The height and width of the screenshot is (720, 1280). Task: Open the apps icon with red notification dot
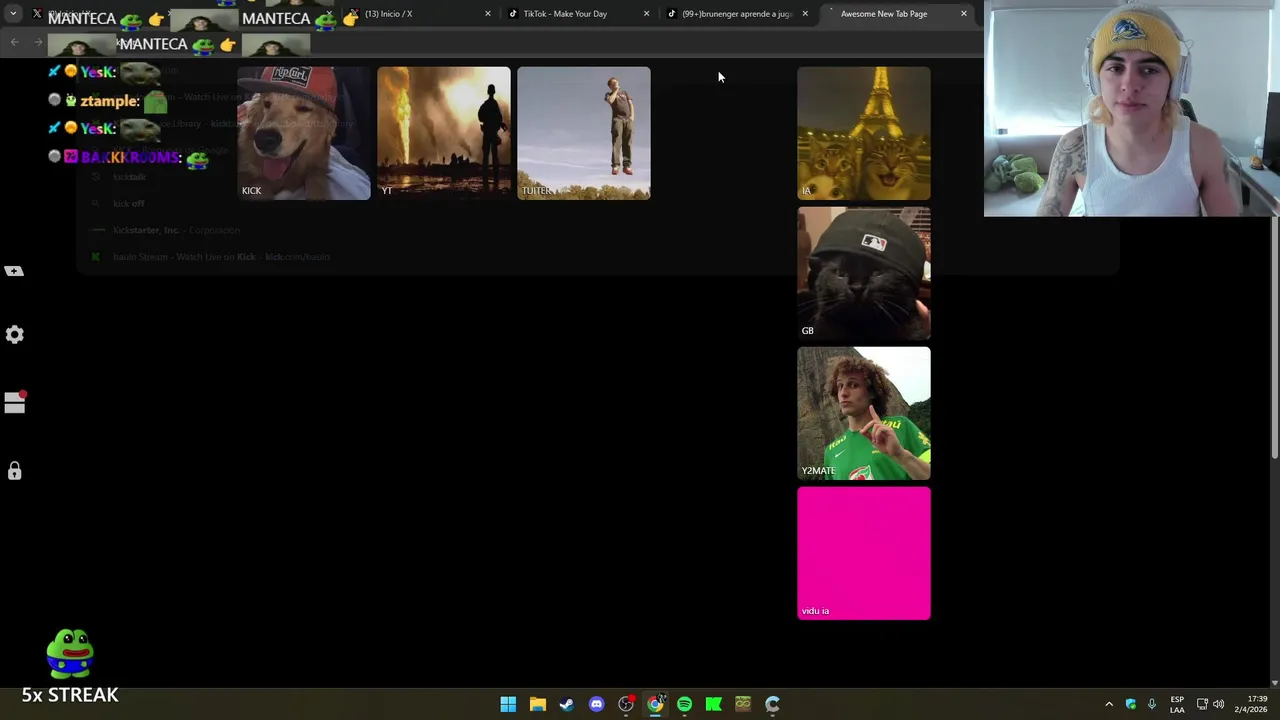[x=14, y=401]
